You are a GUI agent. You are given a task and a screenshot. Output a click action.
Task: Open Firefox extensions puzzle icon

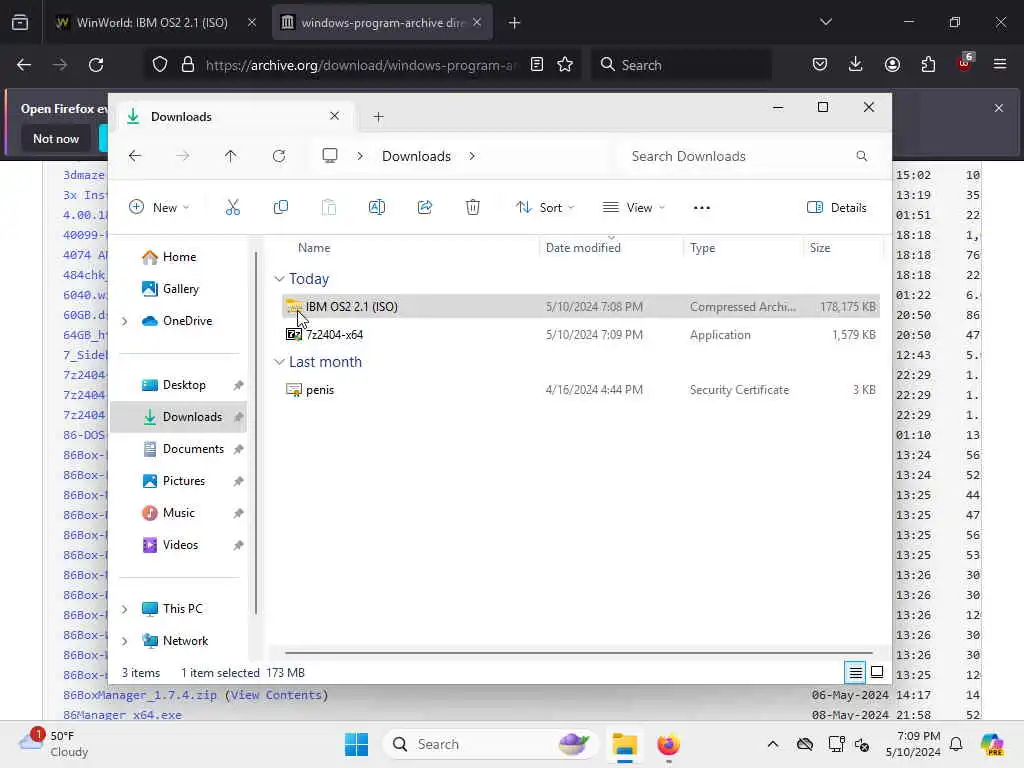(x=928, y=65)
